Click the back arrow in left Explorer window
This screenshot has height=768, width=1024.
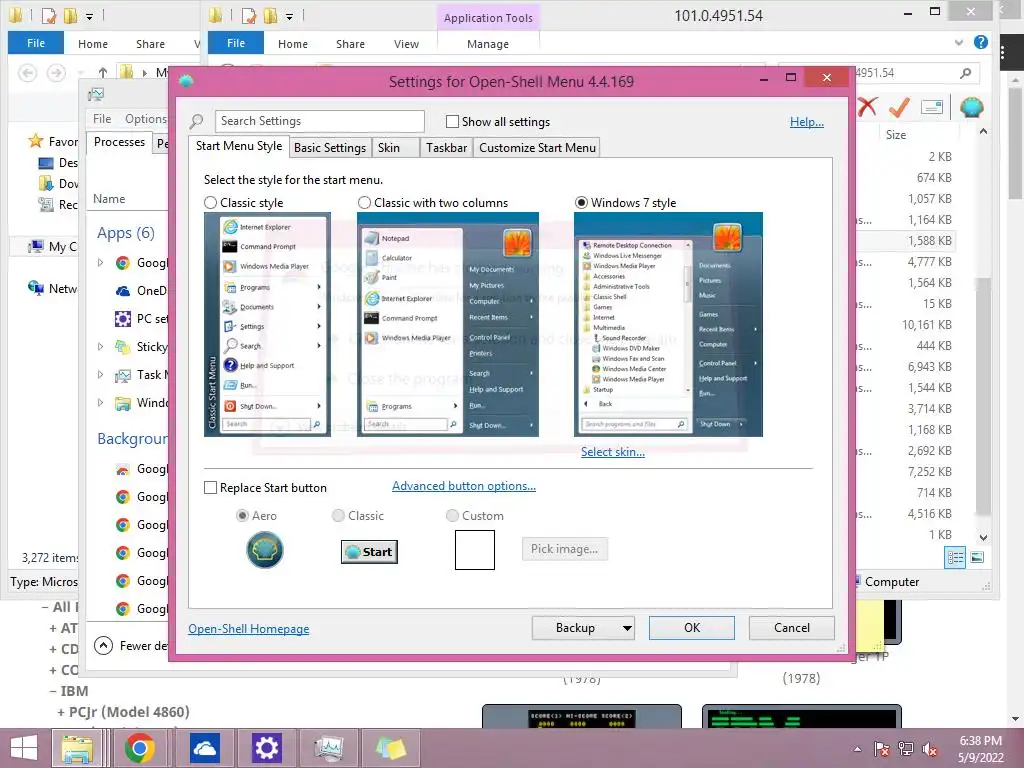[27, 72]
